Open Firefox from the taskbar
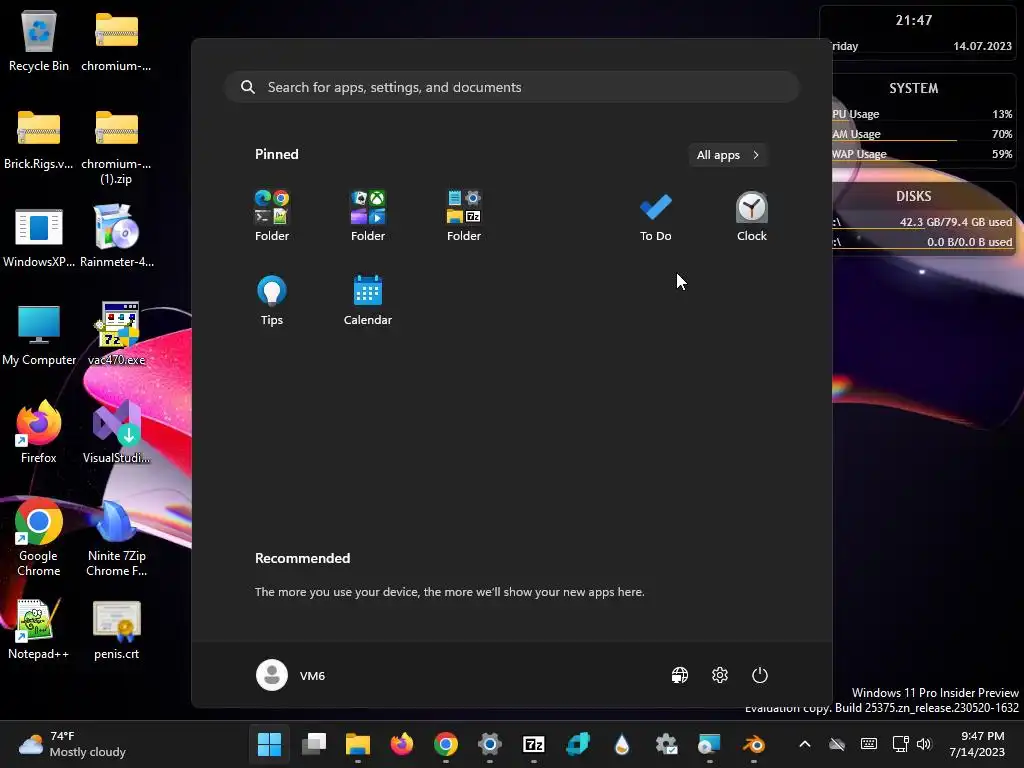Viewport: 1024px width, 768px height. pyautogui.click(x=402, y=744)
